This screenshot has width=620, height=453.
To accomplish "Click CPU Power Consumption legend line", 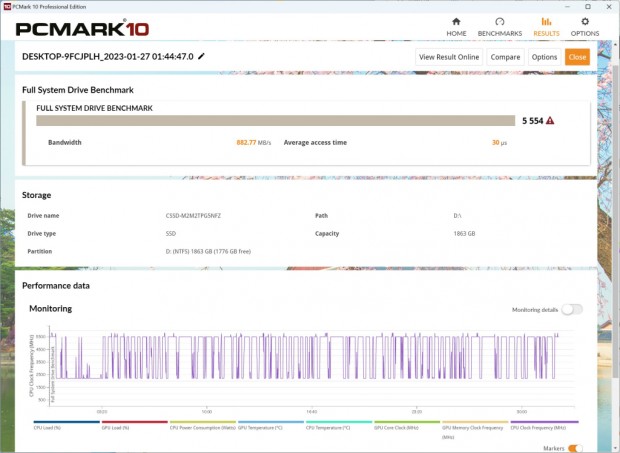I will pyautogui.click(x=202, y=422).
